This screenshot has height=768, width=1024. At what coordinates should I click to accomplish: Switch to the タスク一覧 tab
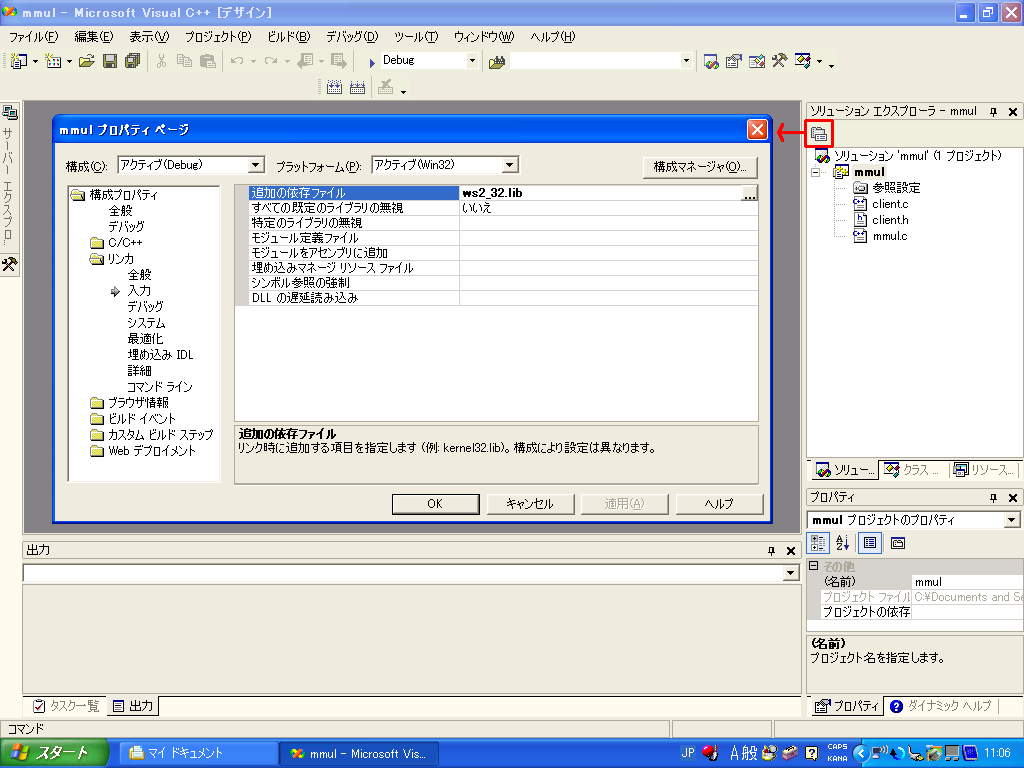pyautogui.click(x=66, y=706)
